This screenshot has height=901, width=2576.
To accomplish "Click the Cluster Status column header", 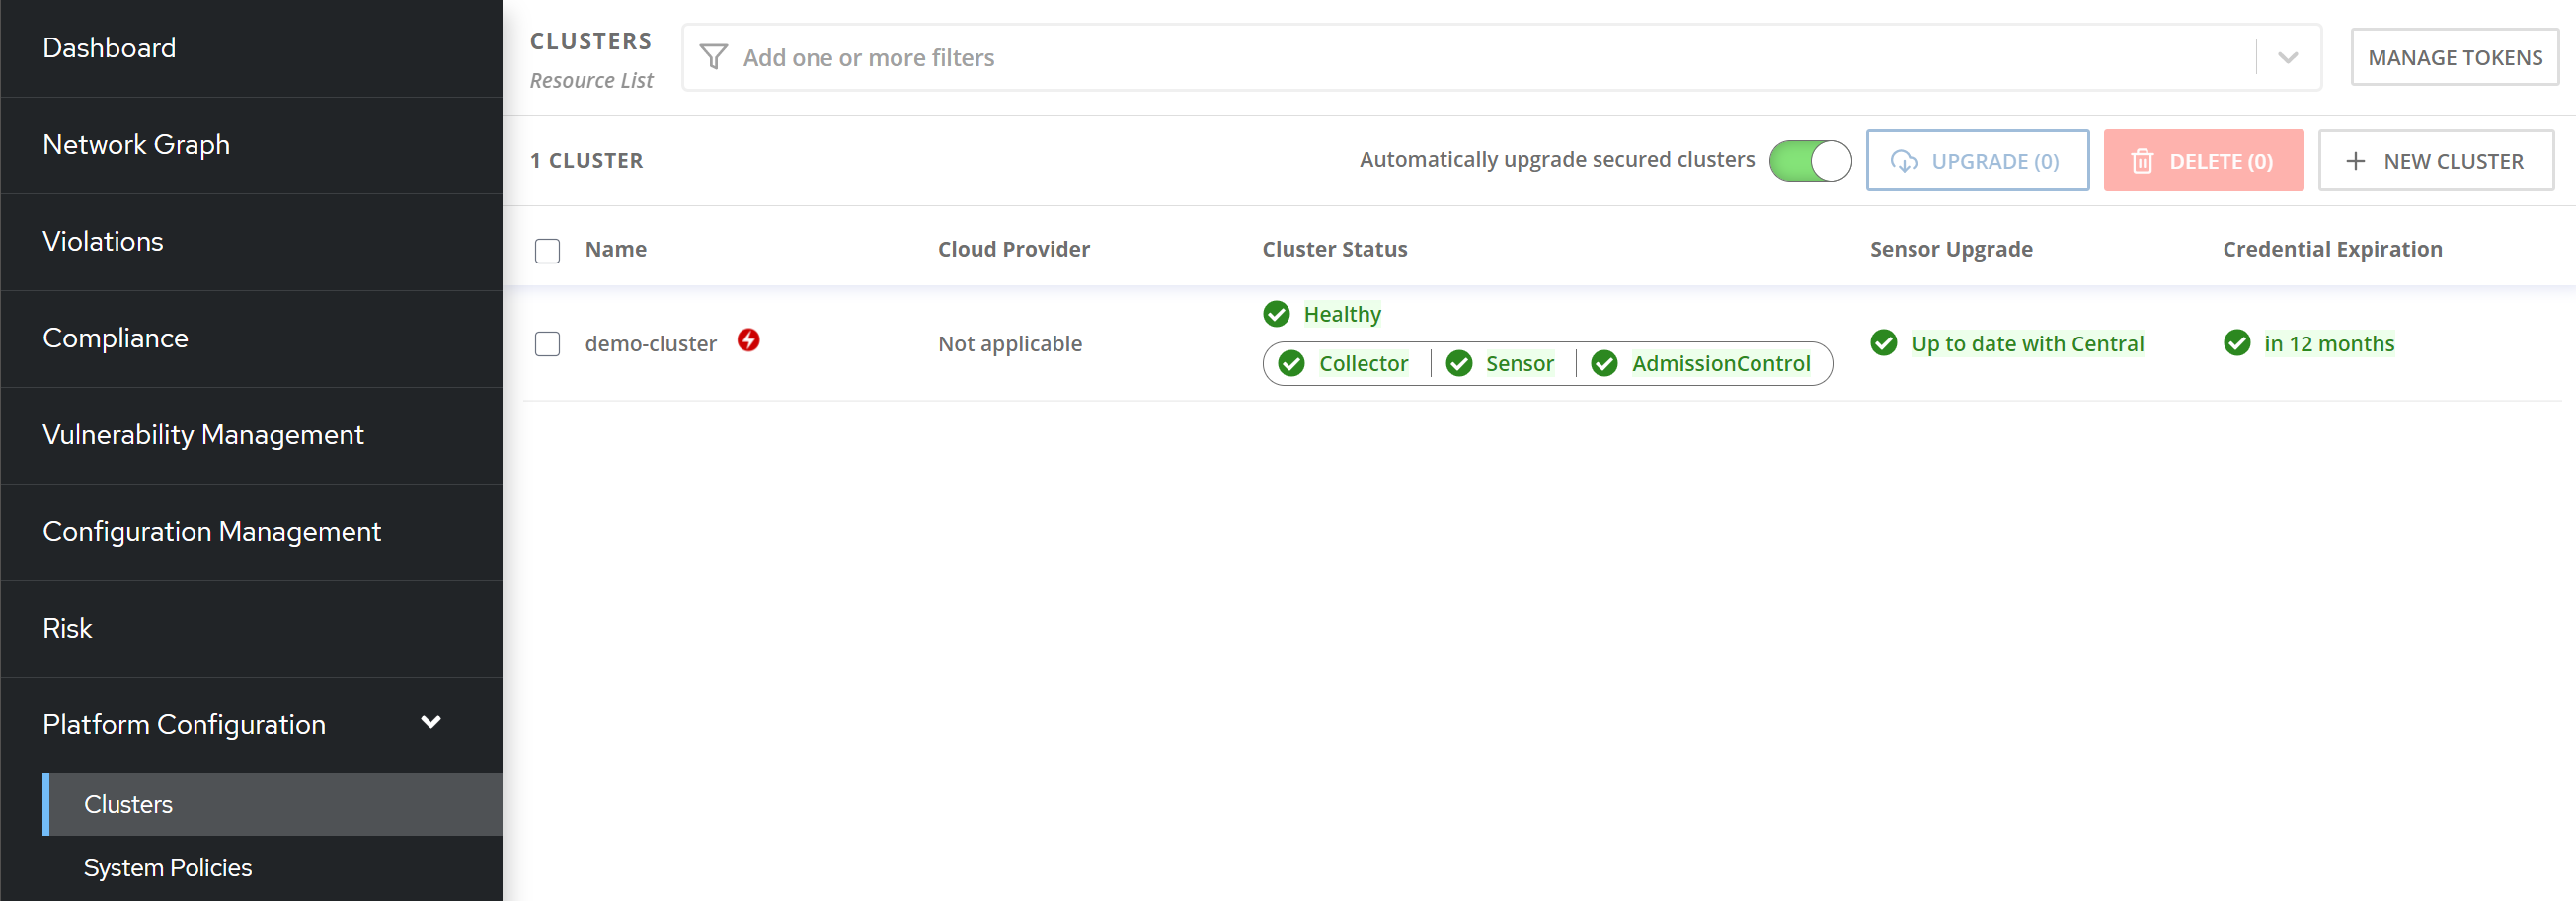I will 1334,249.
